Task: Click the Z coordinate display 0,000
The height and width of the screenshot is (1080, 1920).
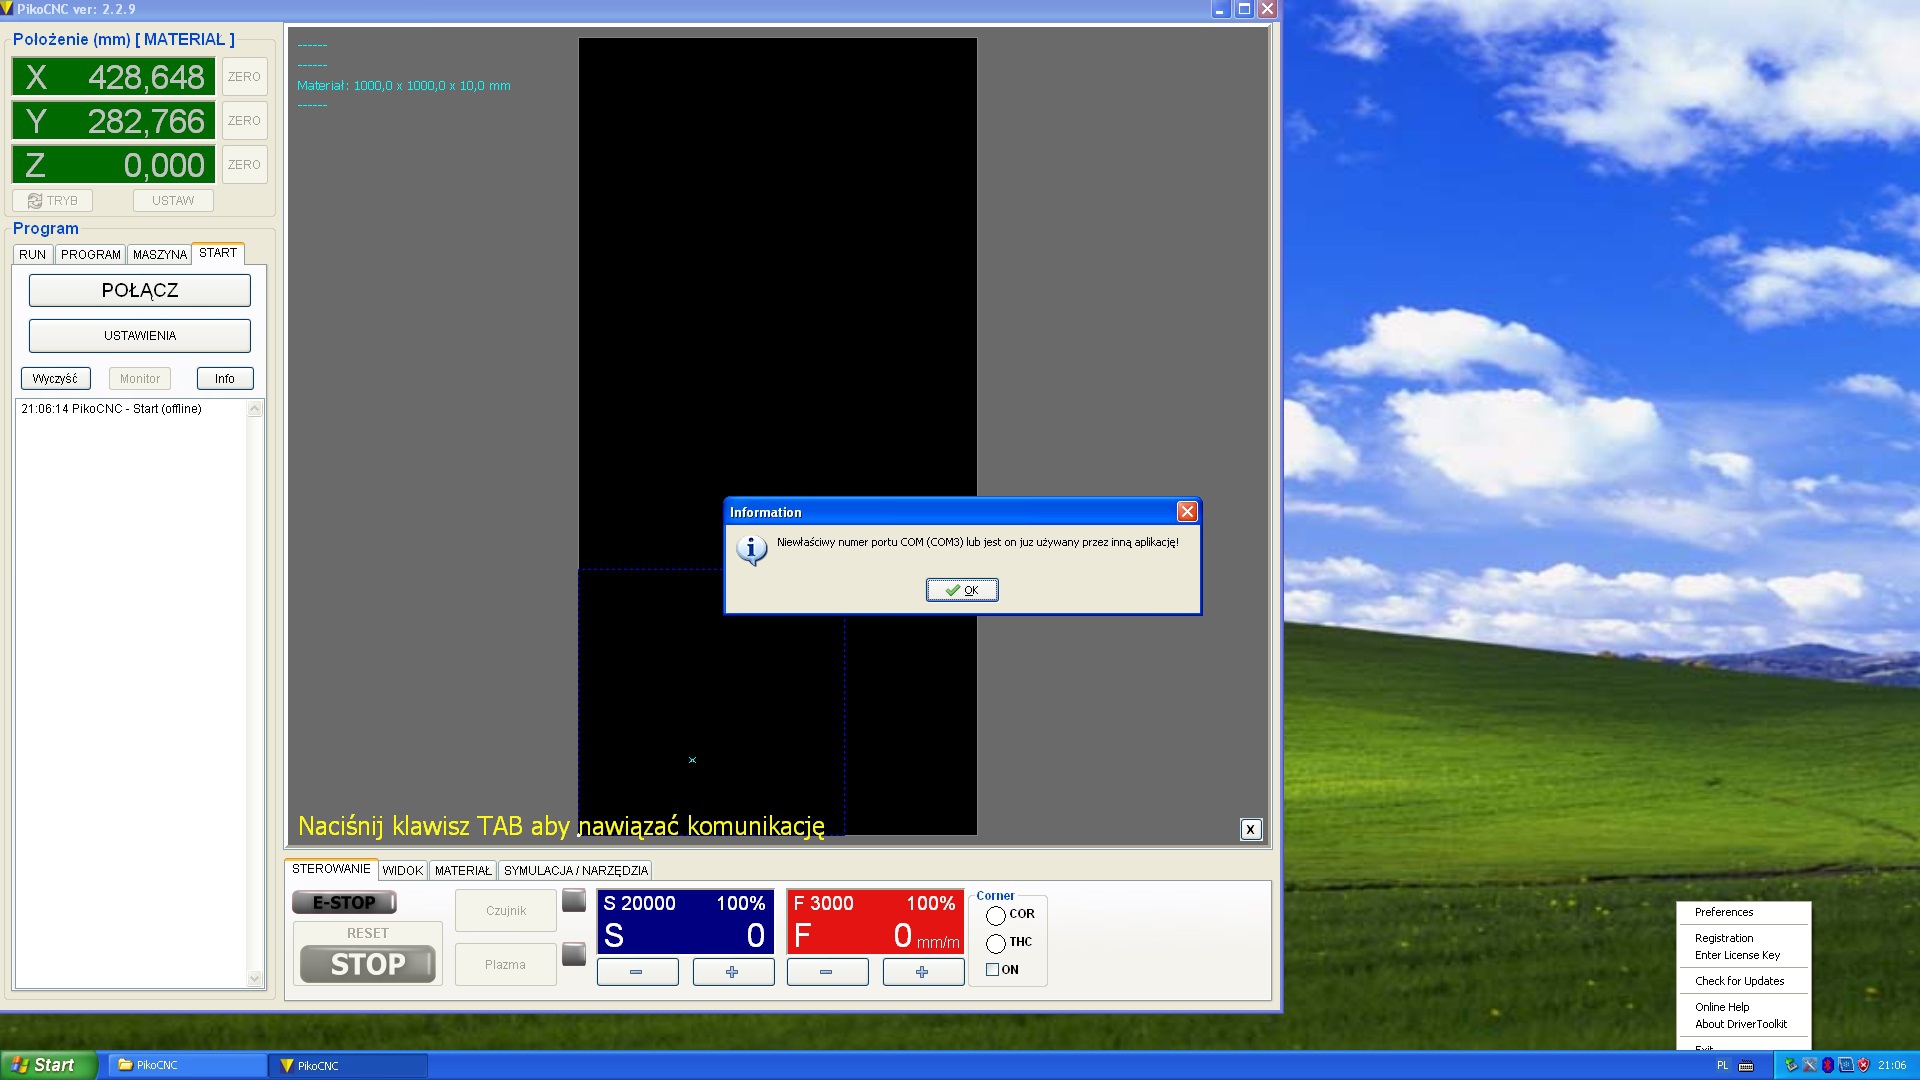Action: 113,165
